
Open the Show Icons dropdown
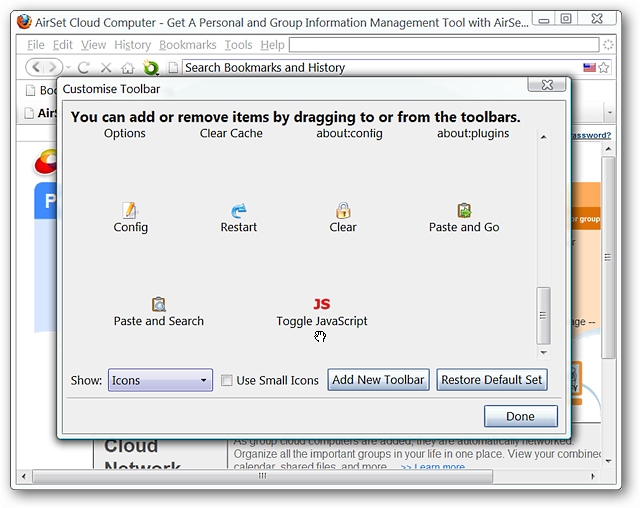pyautogui.click(x=160, y=380)
